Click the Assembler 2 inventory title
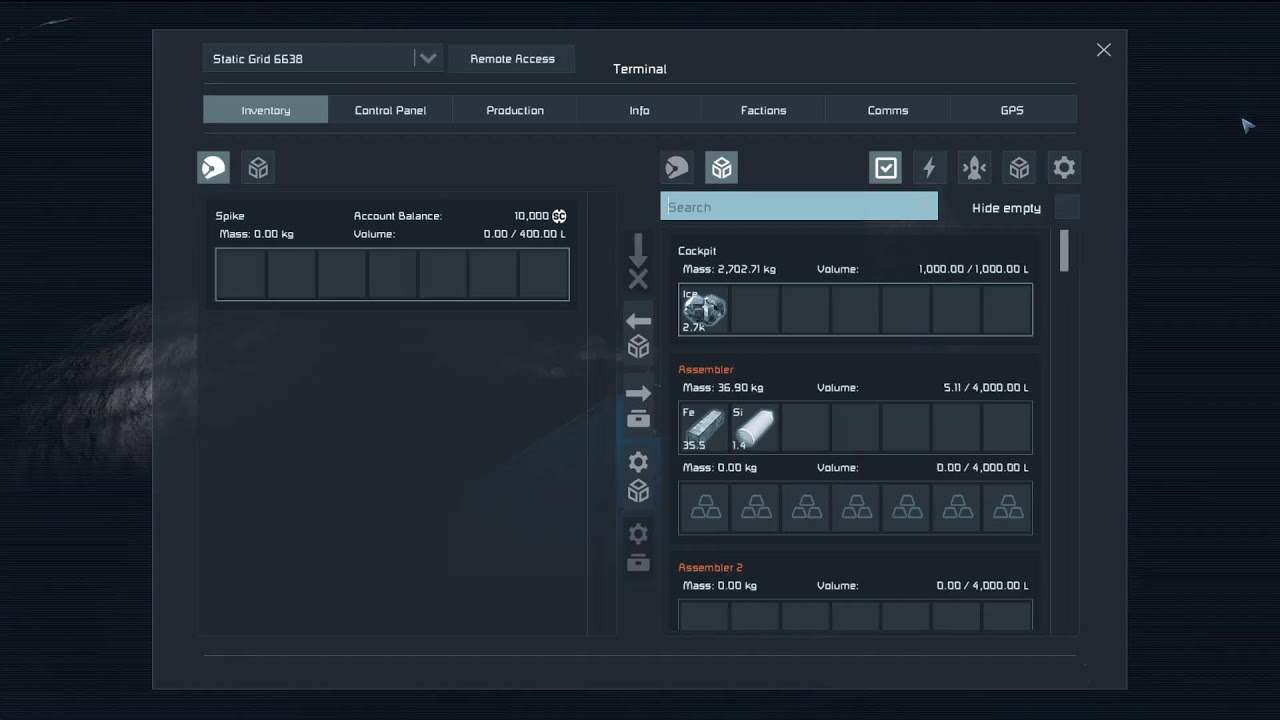1280x720 pixels. [x=710, y=567]
